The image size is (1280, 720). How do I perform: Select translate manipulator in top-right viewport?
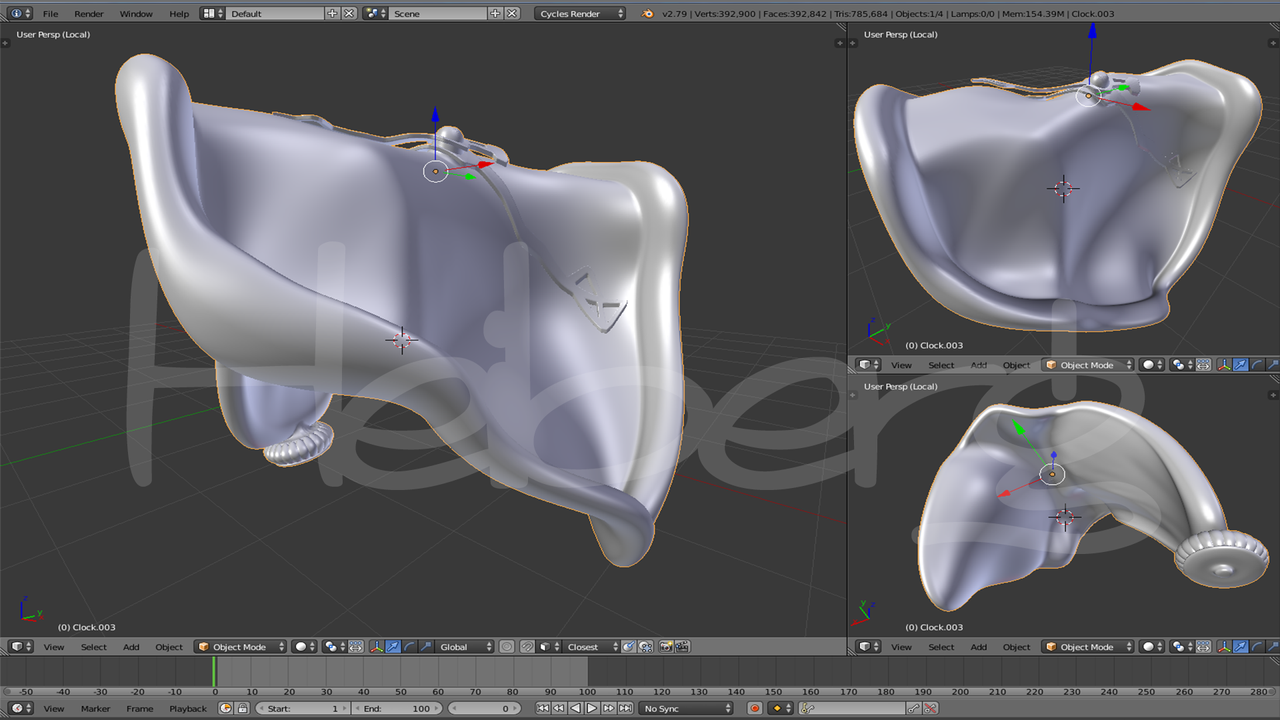point(1240,365)
